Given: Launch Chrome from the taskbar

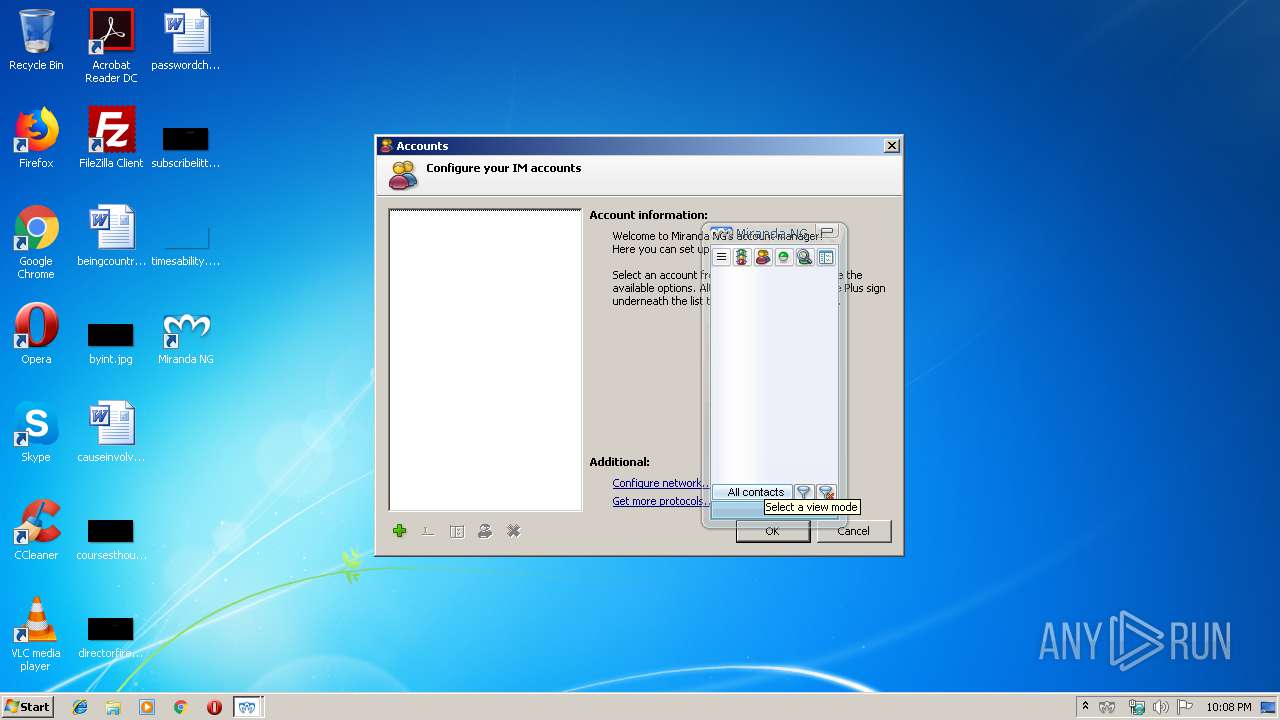Looking at the screenshot, I should (x=181, y=707).
